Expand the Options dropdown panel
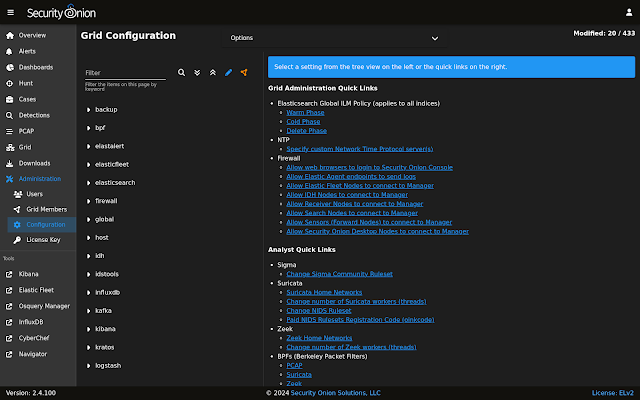Screen dimensions: 640x400 click(335, 38)
